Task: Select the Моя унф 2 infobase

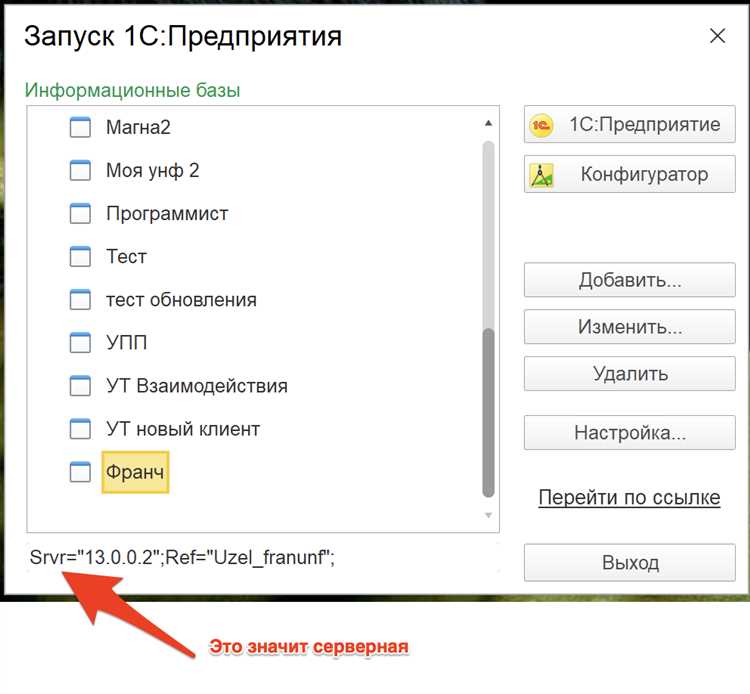Action: coord(153,170)
